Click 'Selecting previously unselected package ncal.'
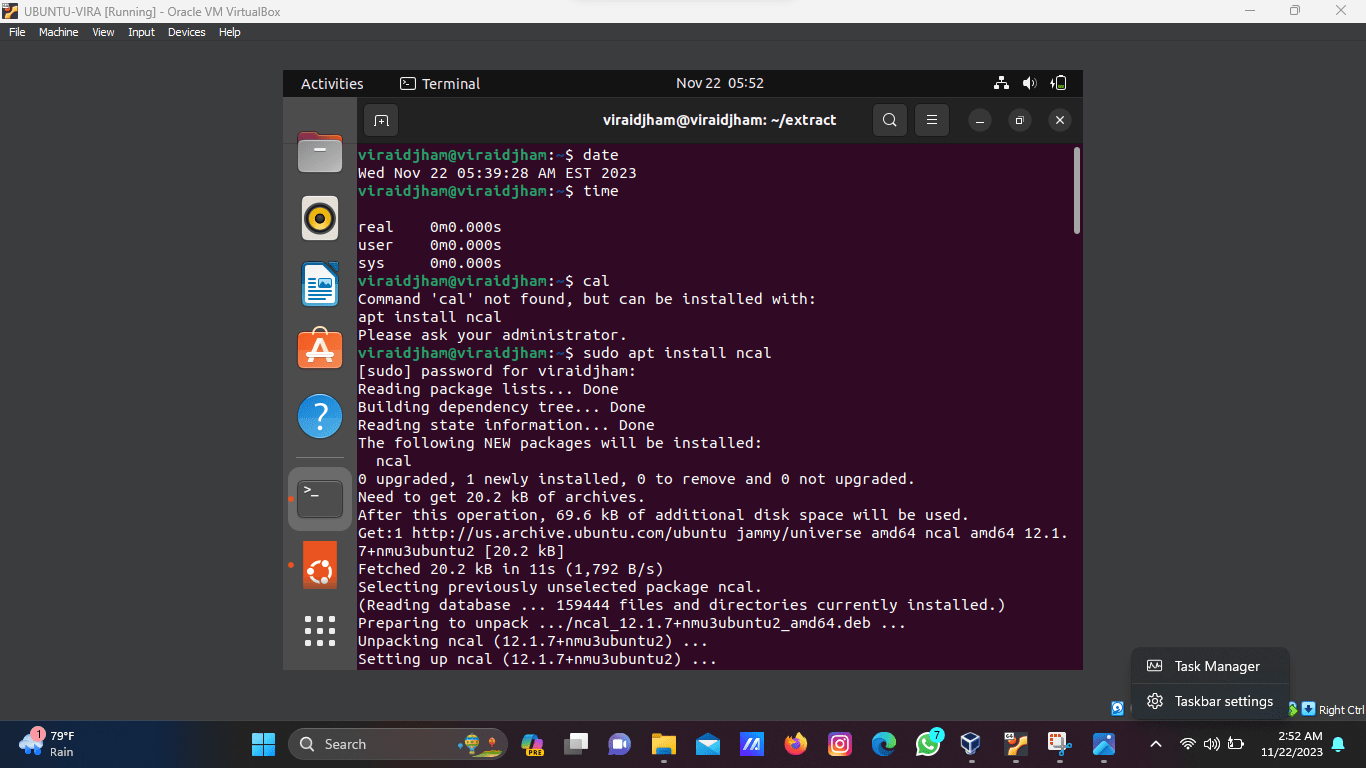 click(x=560, y=587)
